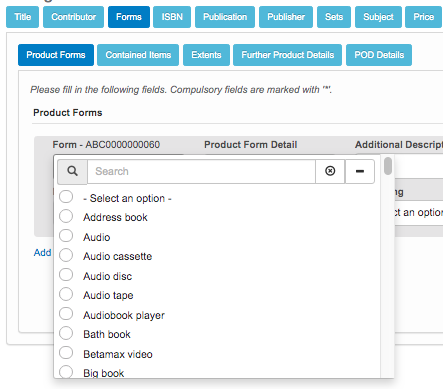
Task: Select the '- Select an option -' radio
Action: (66, 197)
